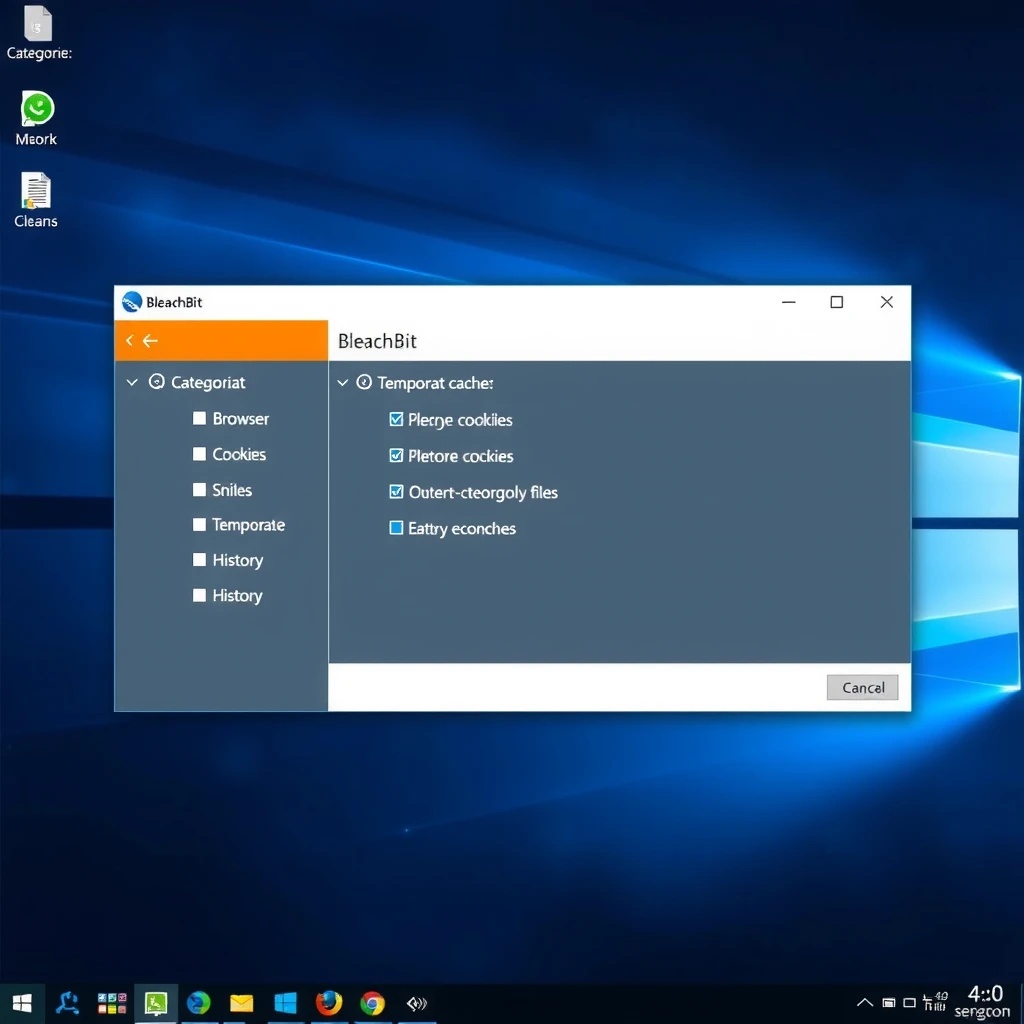Launch Chrome from taskbar
1024x1024 pixels.
point(372,1003)
